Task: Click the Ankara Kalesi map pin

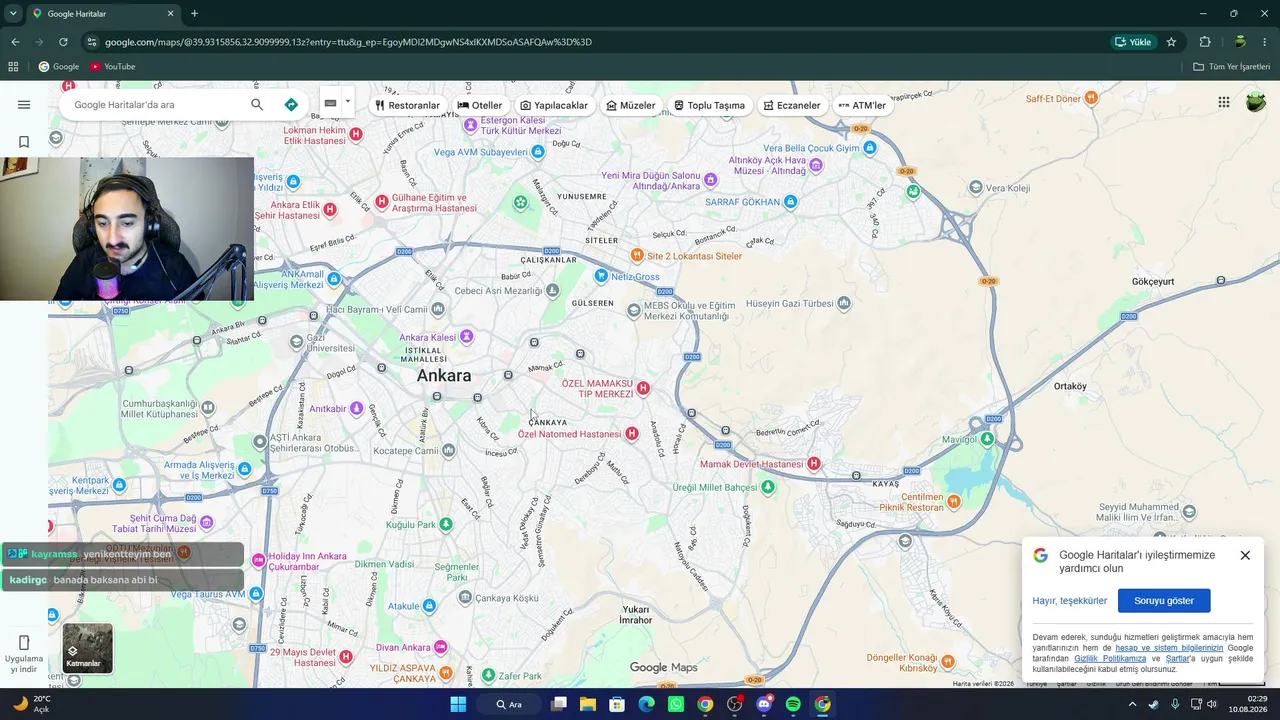Action: tap(466, 337)
